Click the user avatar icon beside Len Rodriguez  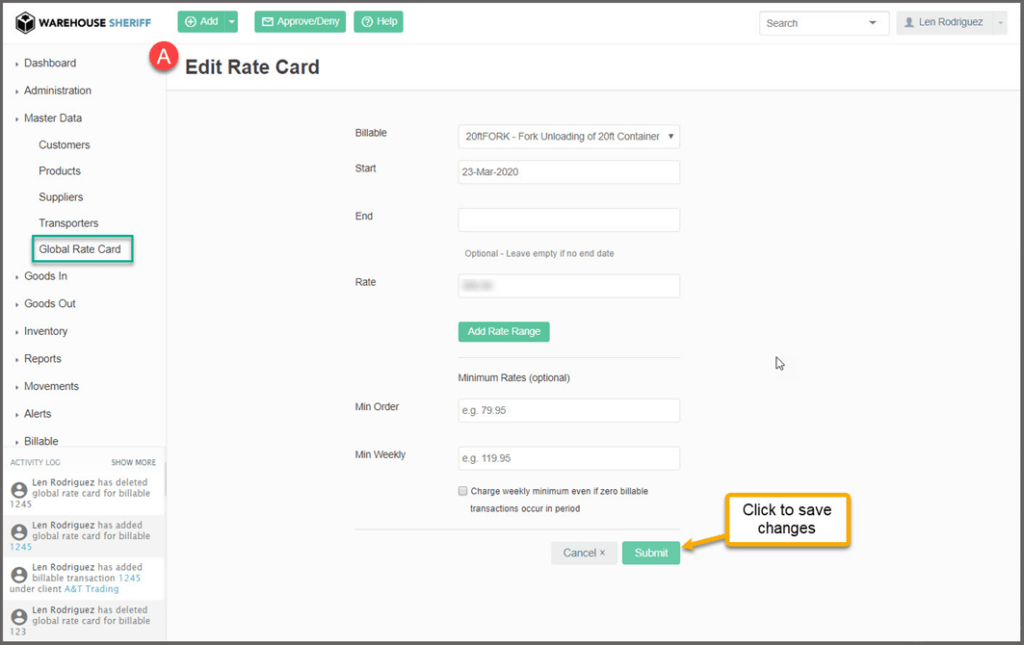click(908, 22)
